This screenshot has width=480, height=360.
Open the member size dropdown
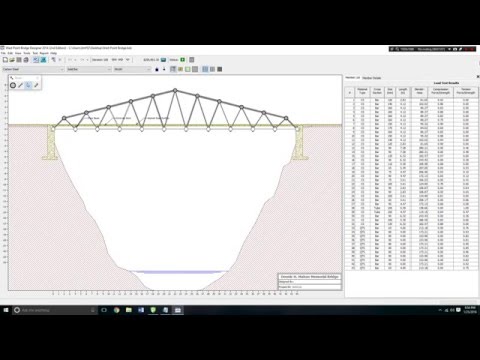(x=132, y=69)
